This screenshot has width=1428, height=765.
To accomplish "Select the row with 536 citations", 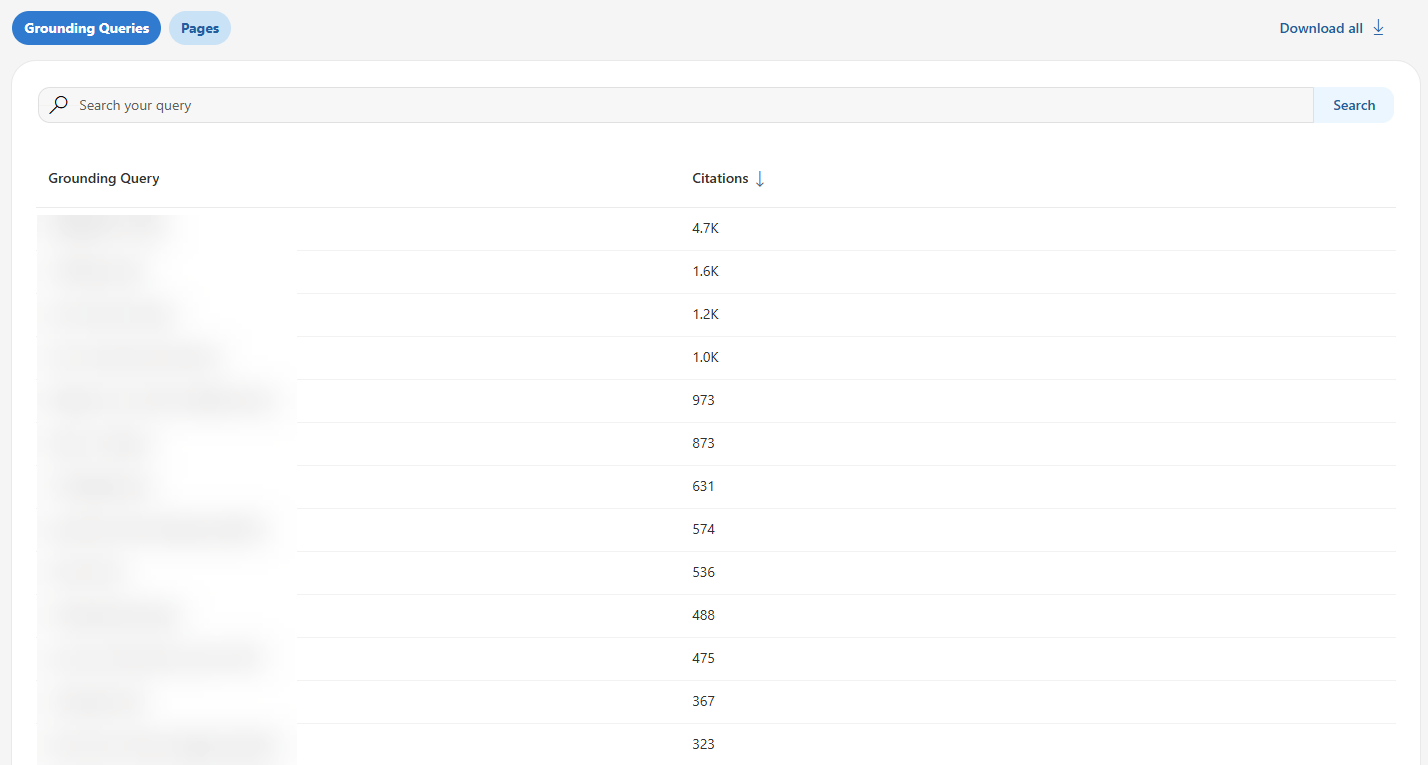I will pyautogui.click(x=703, y=572).
